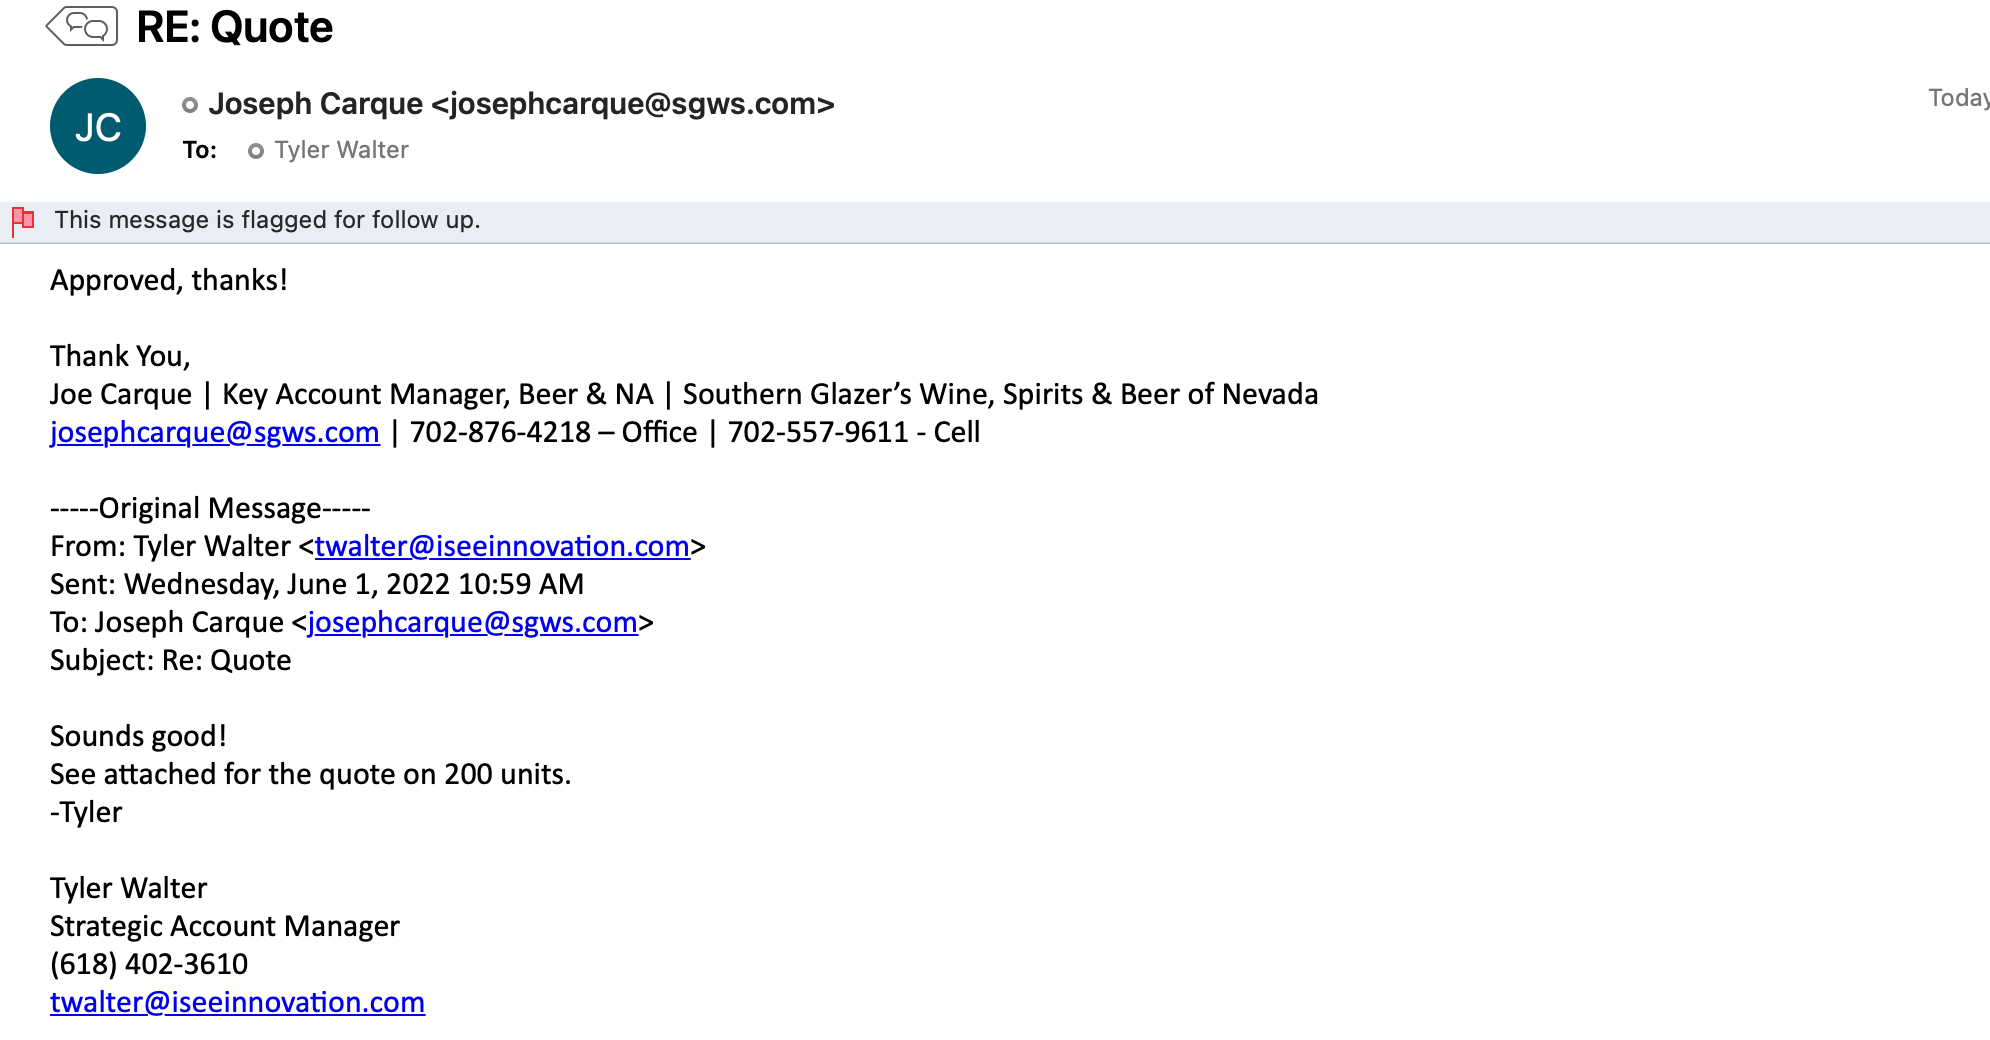Click the flagged for follow up banner
Viewport: 1990px width, 1040px height.
pos(267,220)
